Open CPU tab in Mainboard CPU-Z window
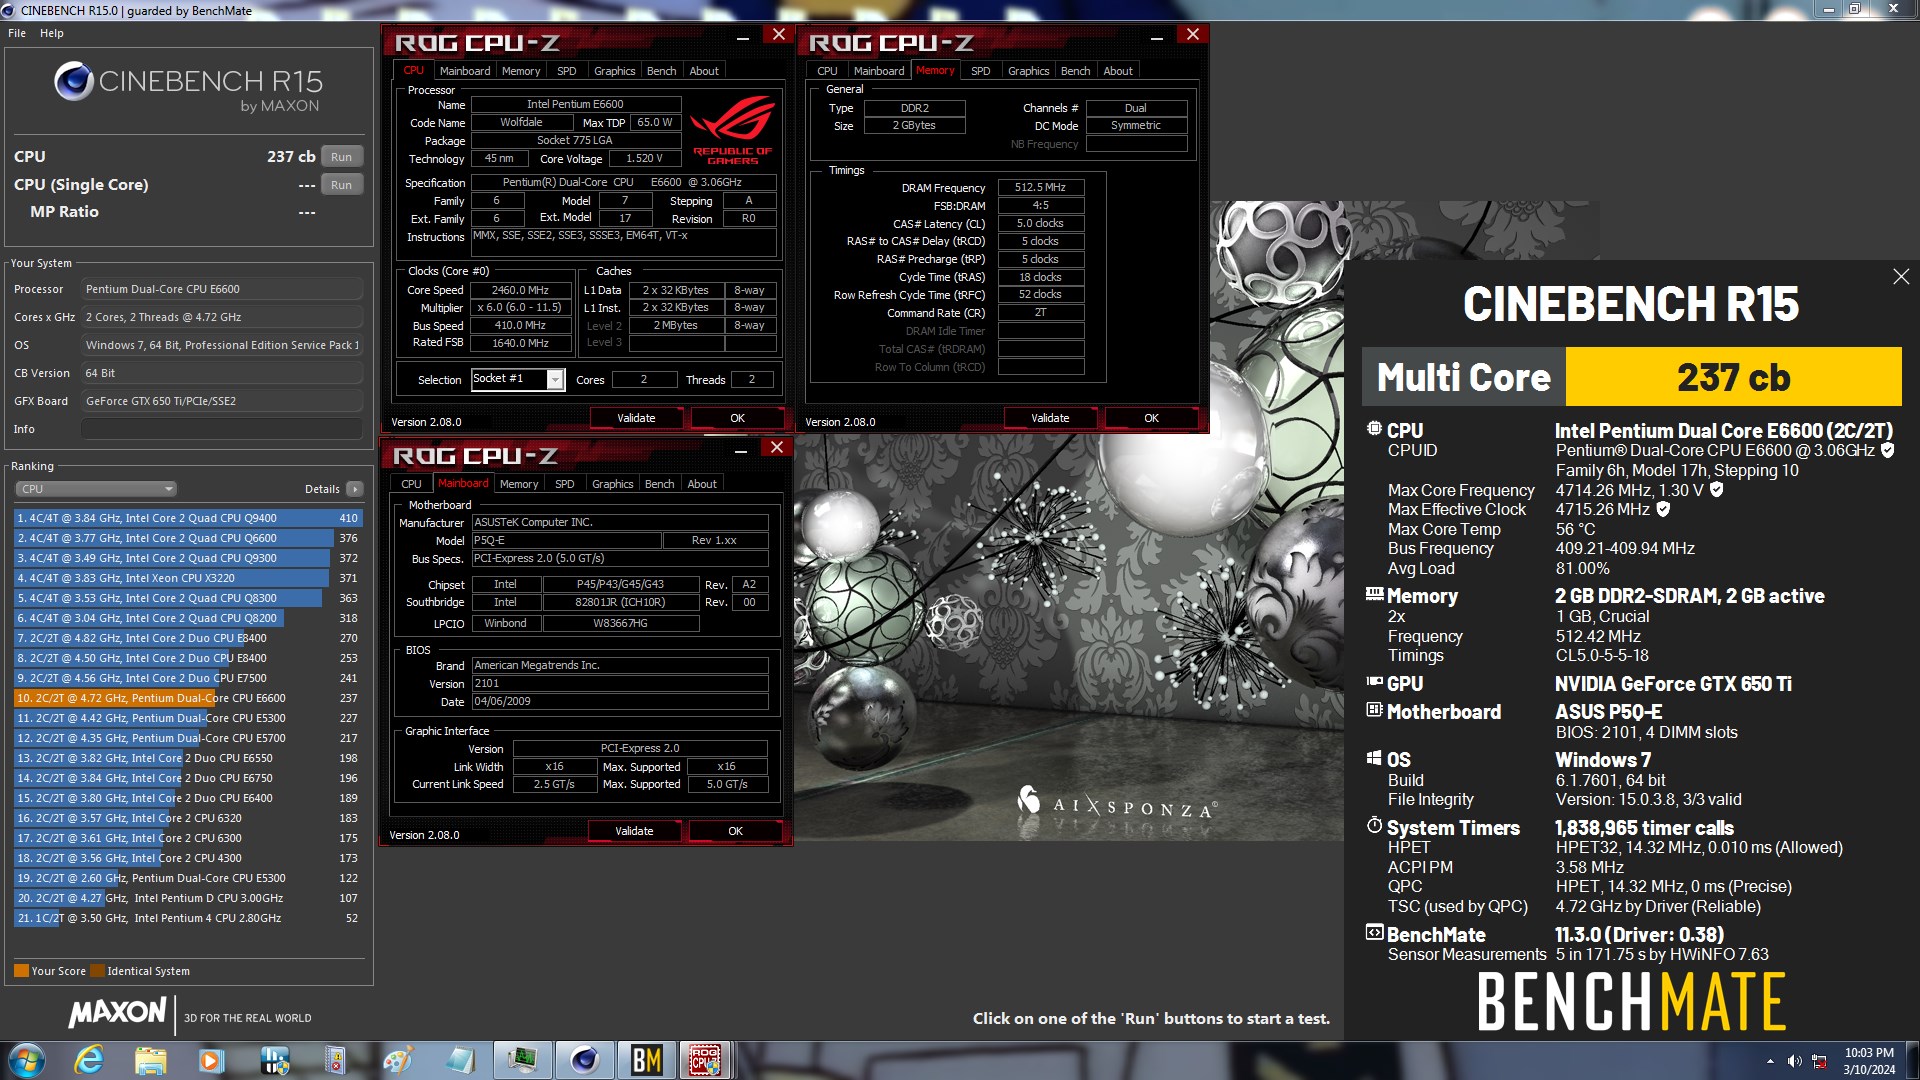This screenshot has height=1080, width=1920. tap(411, 484)
